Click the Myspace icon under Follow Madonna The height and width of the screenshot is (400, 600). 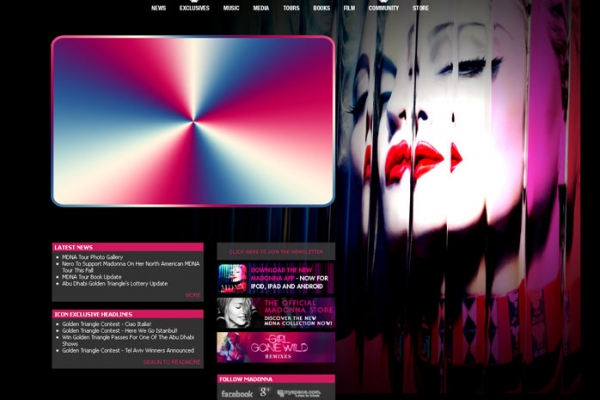click(x=299, y=393)
